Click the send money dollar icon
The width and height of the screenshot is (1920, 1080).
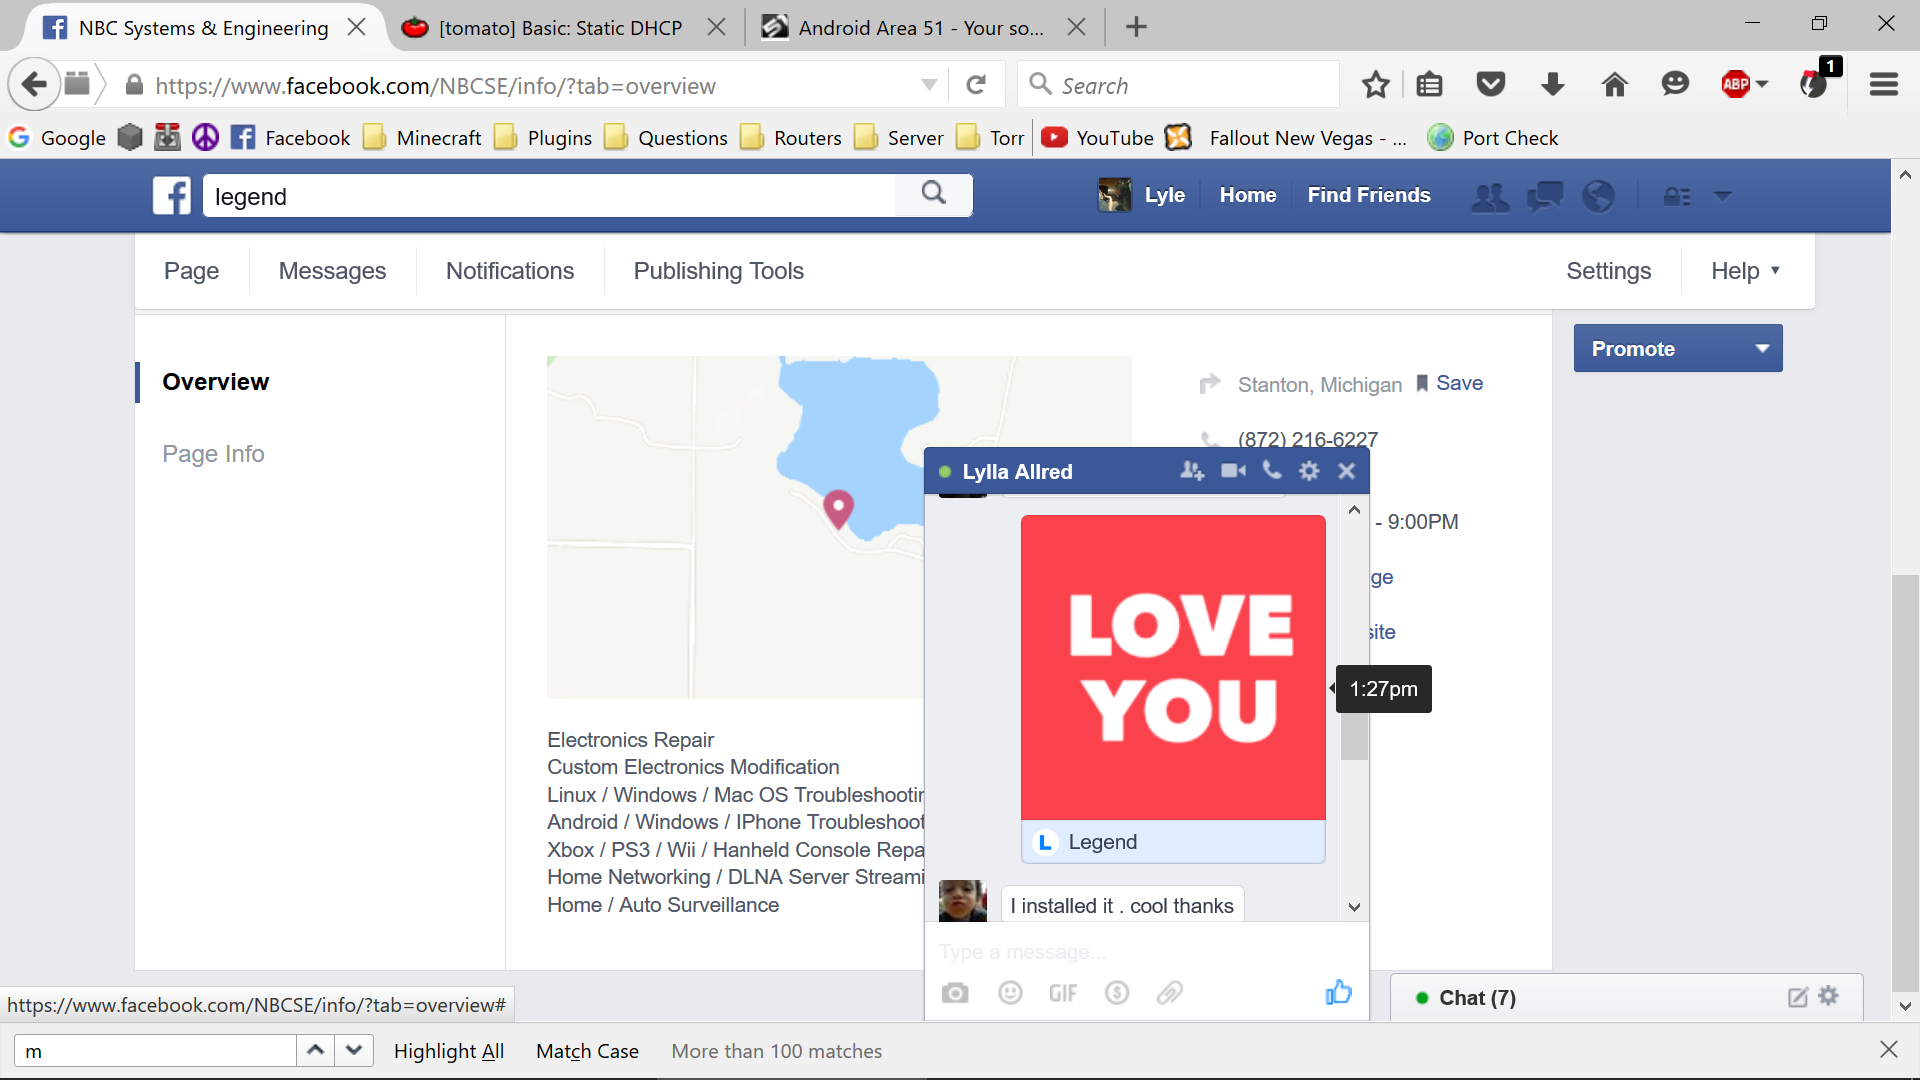(1117, 993)
